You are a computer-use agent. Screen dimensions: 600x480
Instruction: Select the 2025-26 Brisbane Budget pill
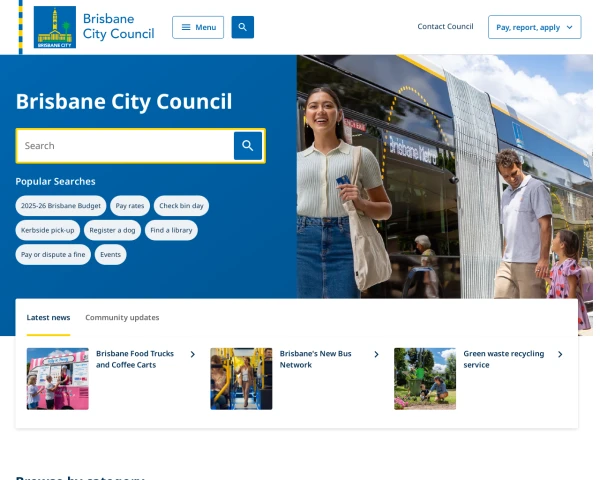pos(61,206)
